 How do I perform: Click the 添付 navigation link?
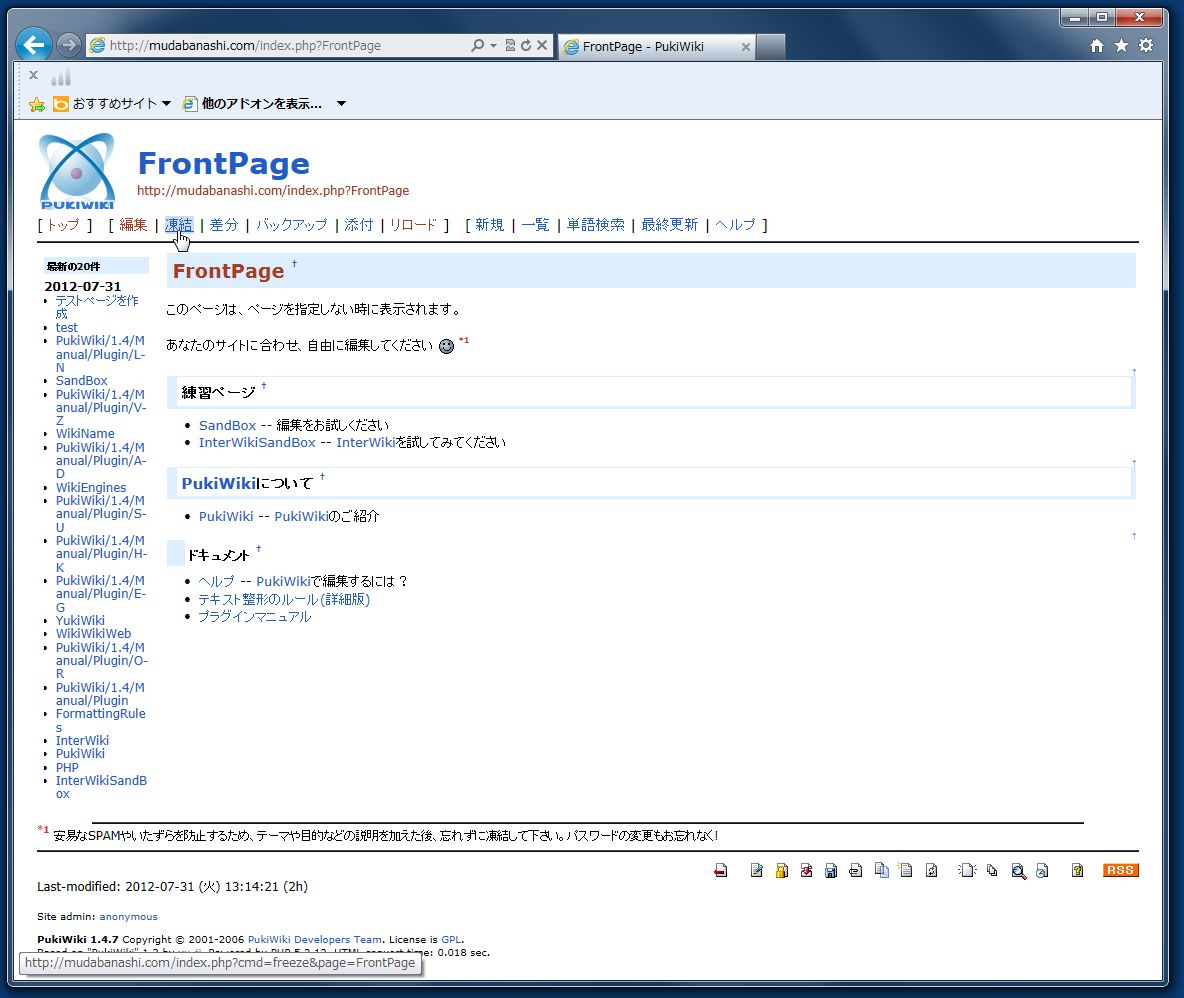point(359,224)
